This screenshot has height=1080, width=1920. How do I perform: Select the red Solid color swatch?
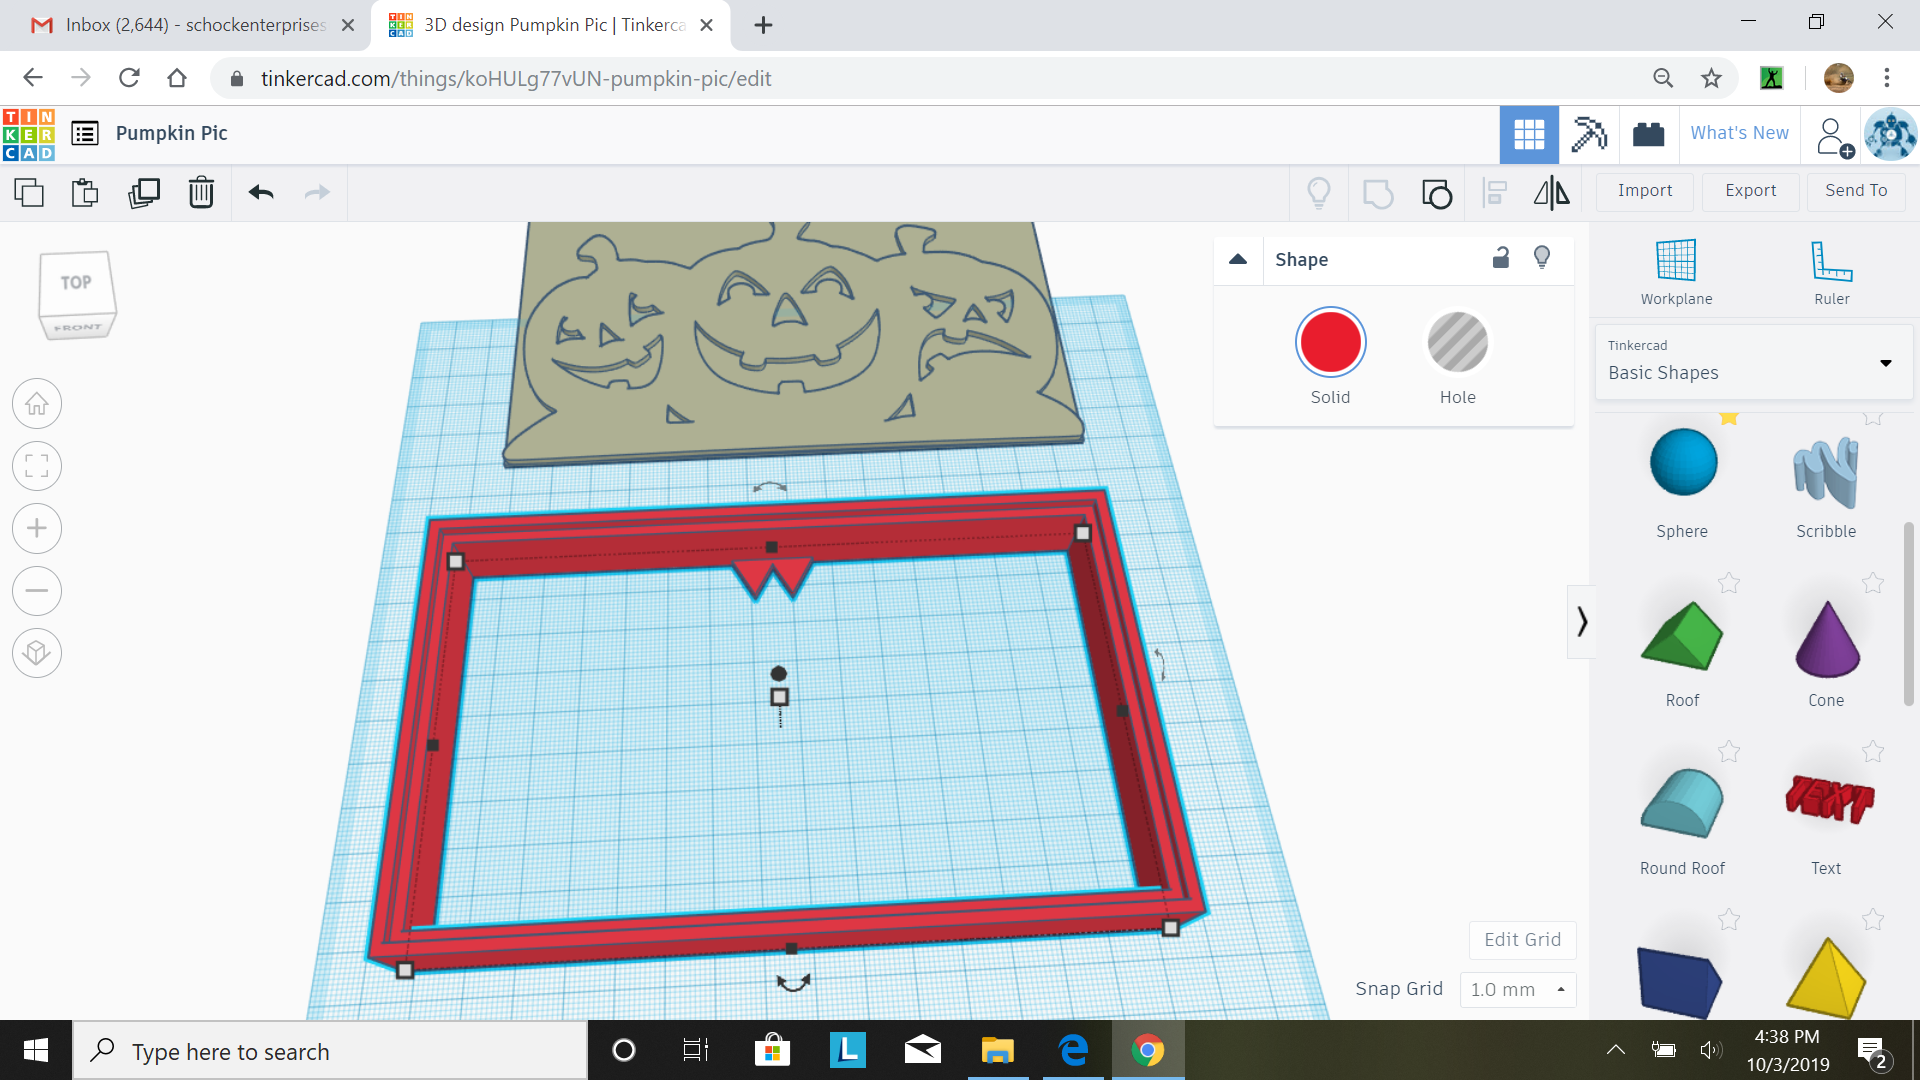[x=1330, y=342]
